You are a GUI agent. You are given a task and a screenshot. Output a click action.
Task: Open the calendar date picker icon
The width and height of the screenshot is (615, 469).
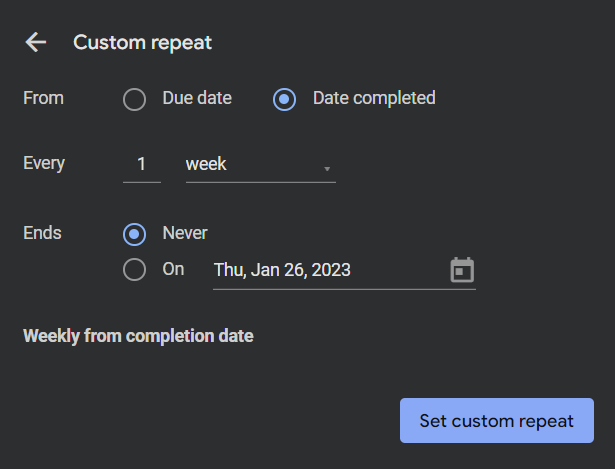point(462,270)
